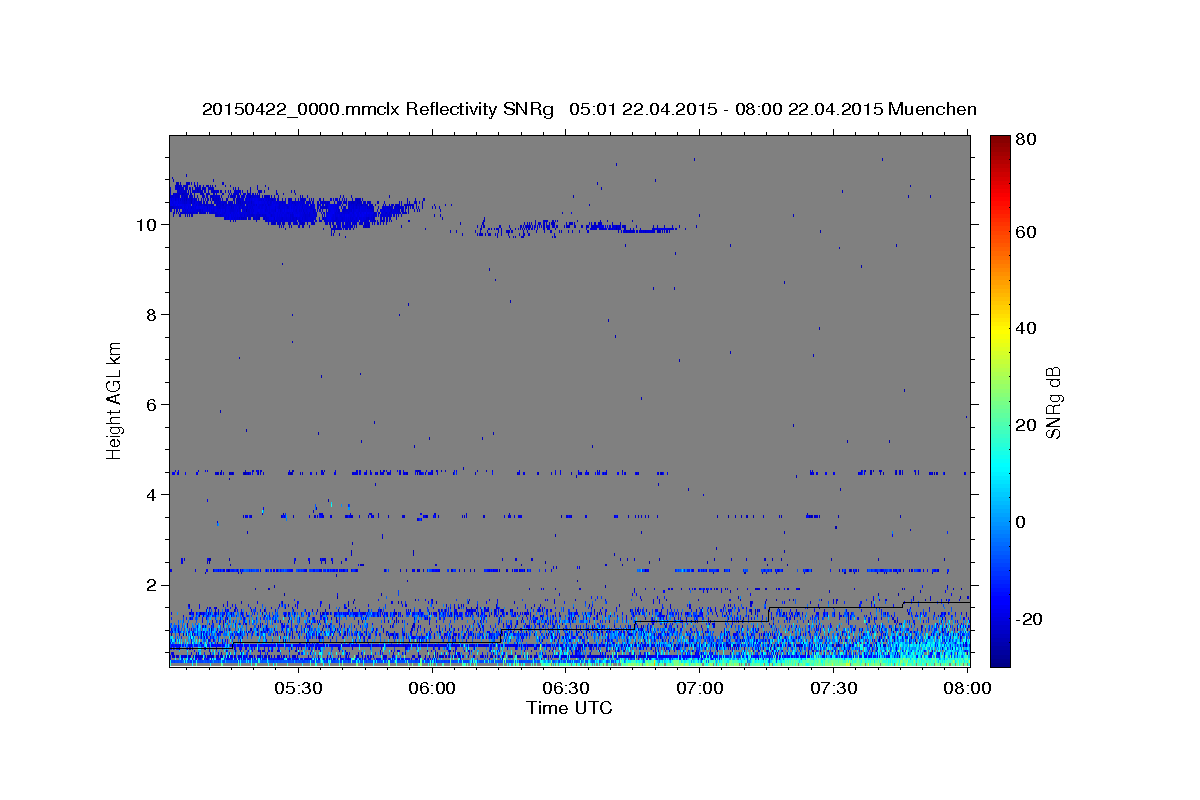Viewport: 1200px width, 800px height.
Task: Click the green region of the colorbar
Action: click(x=1000, y=400)
